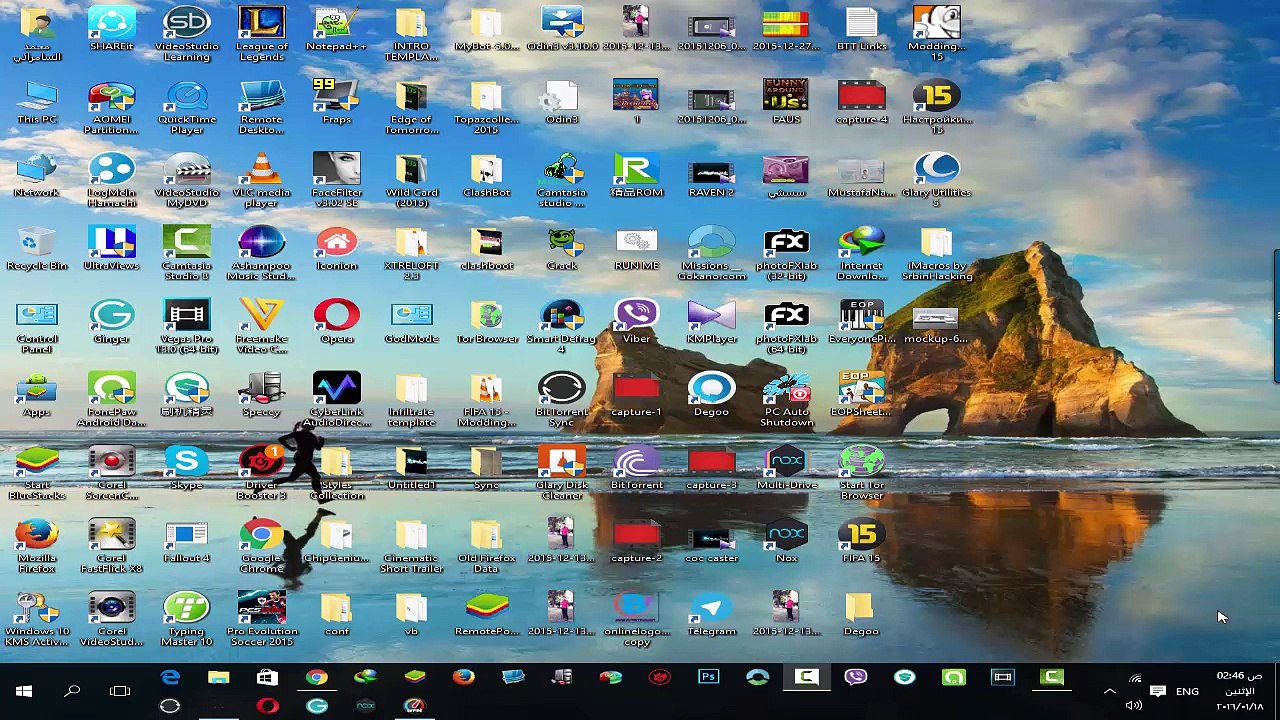Viewport: 1280px width, 720px height.
Task: Select Google Chrome on the desktop
Action: point(261,546)
